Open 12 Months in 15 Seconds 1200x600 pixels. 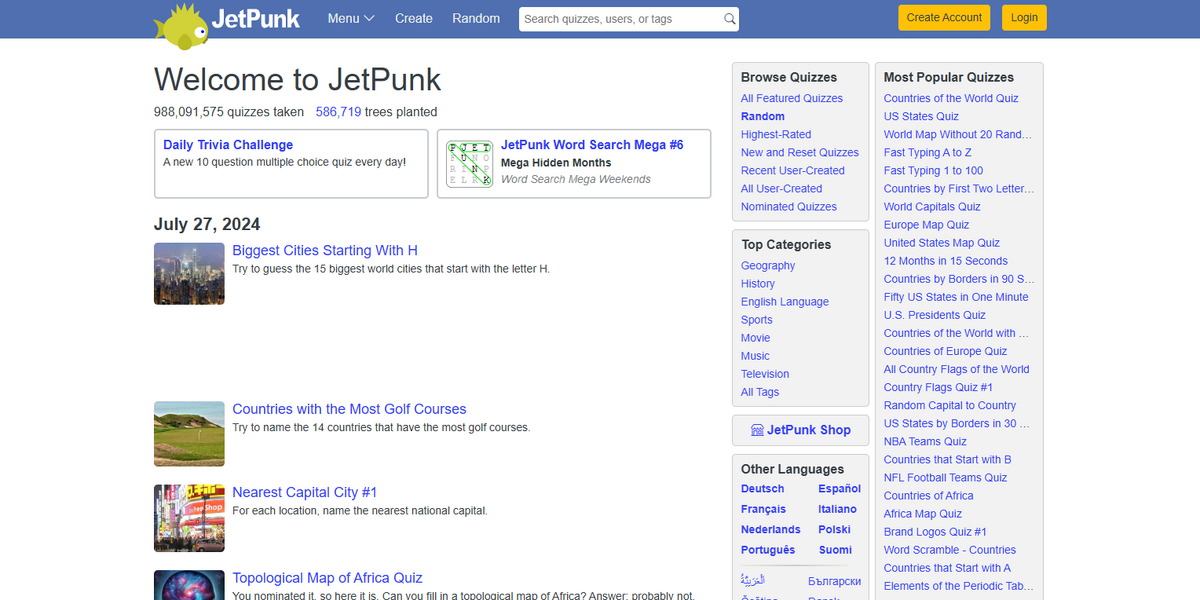click(946, 260)
